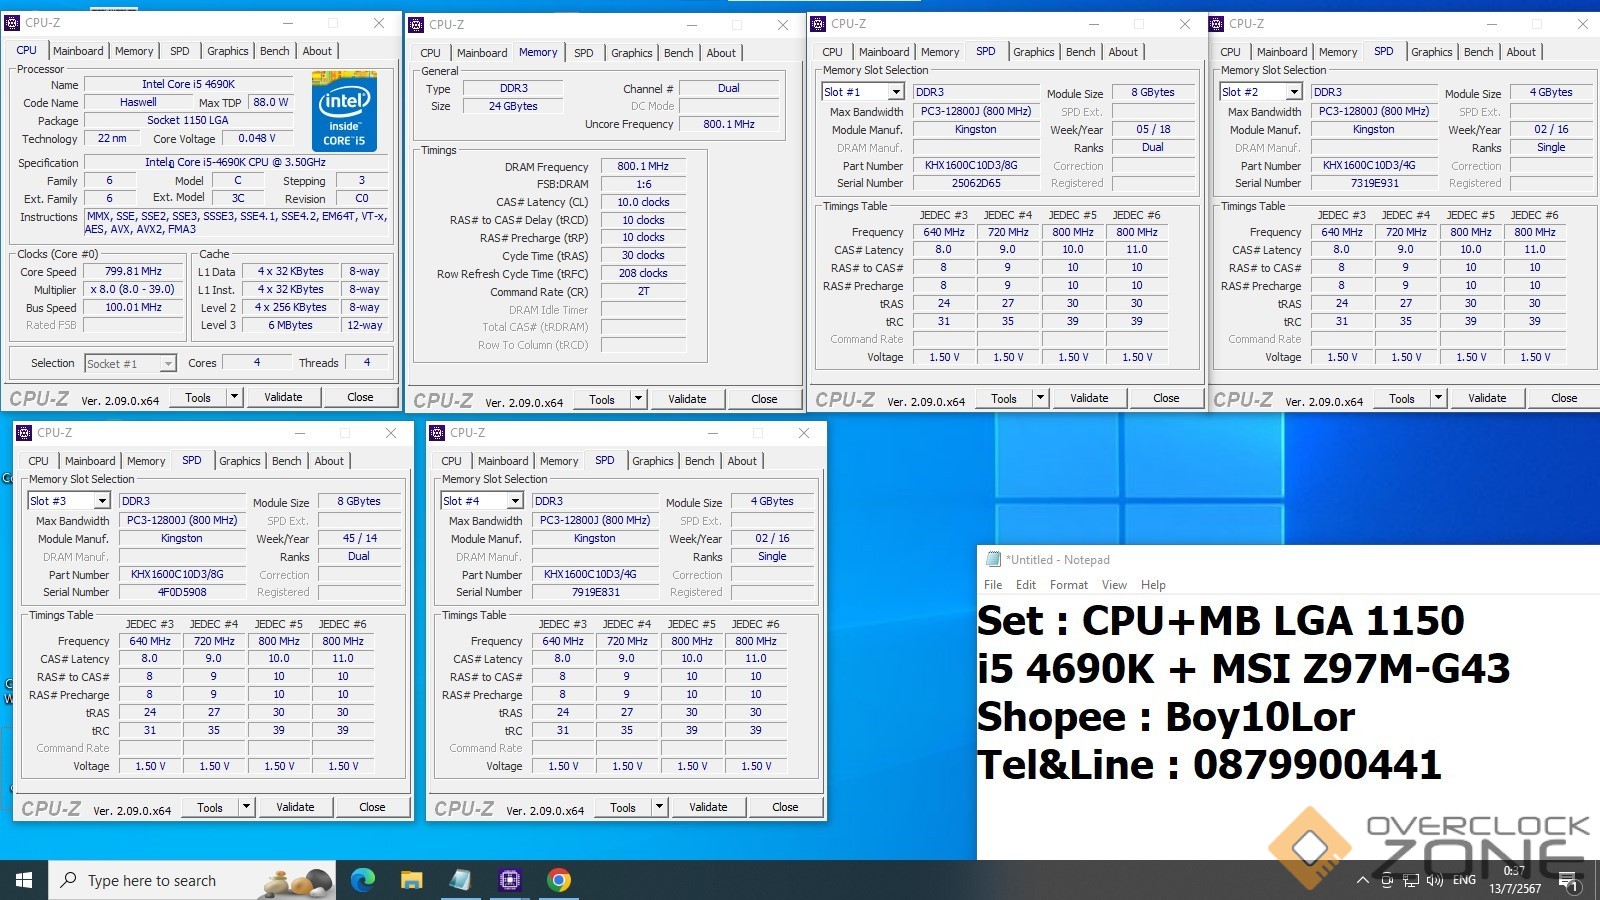Open Microsoft Edge from the taskbar
The height and width of the screenshot is (900, 1600).
363,880
